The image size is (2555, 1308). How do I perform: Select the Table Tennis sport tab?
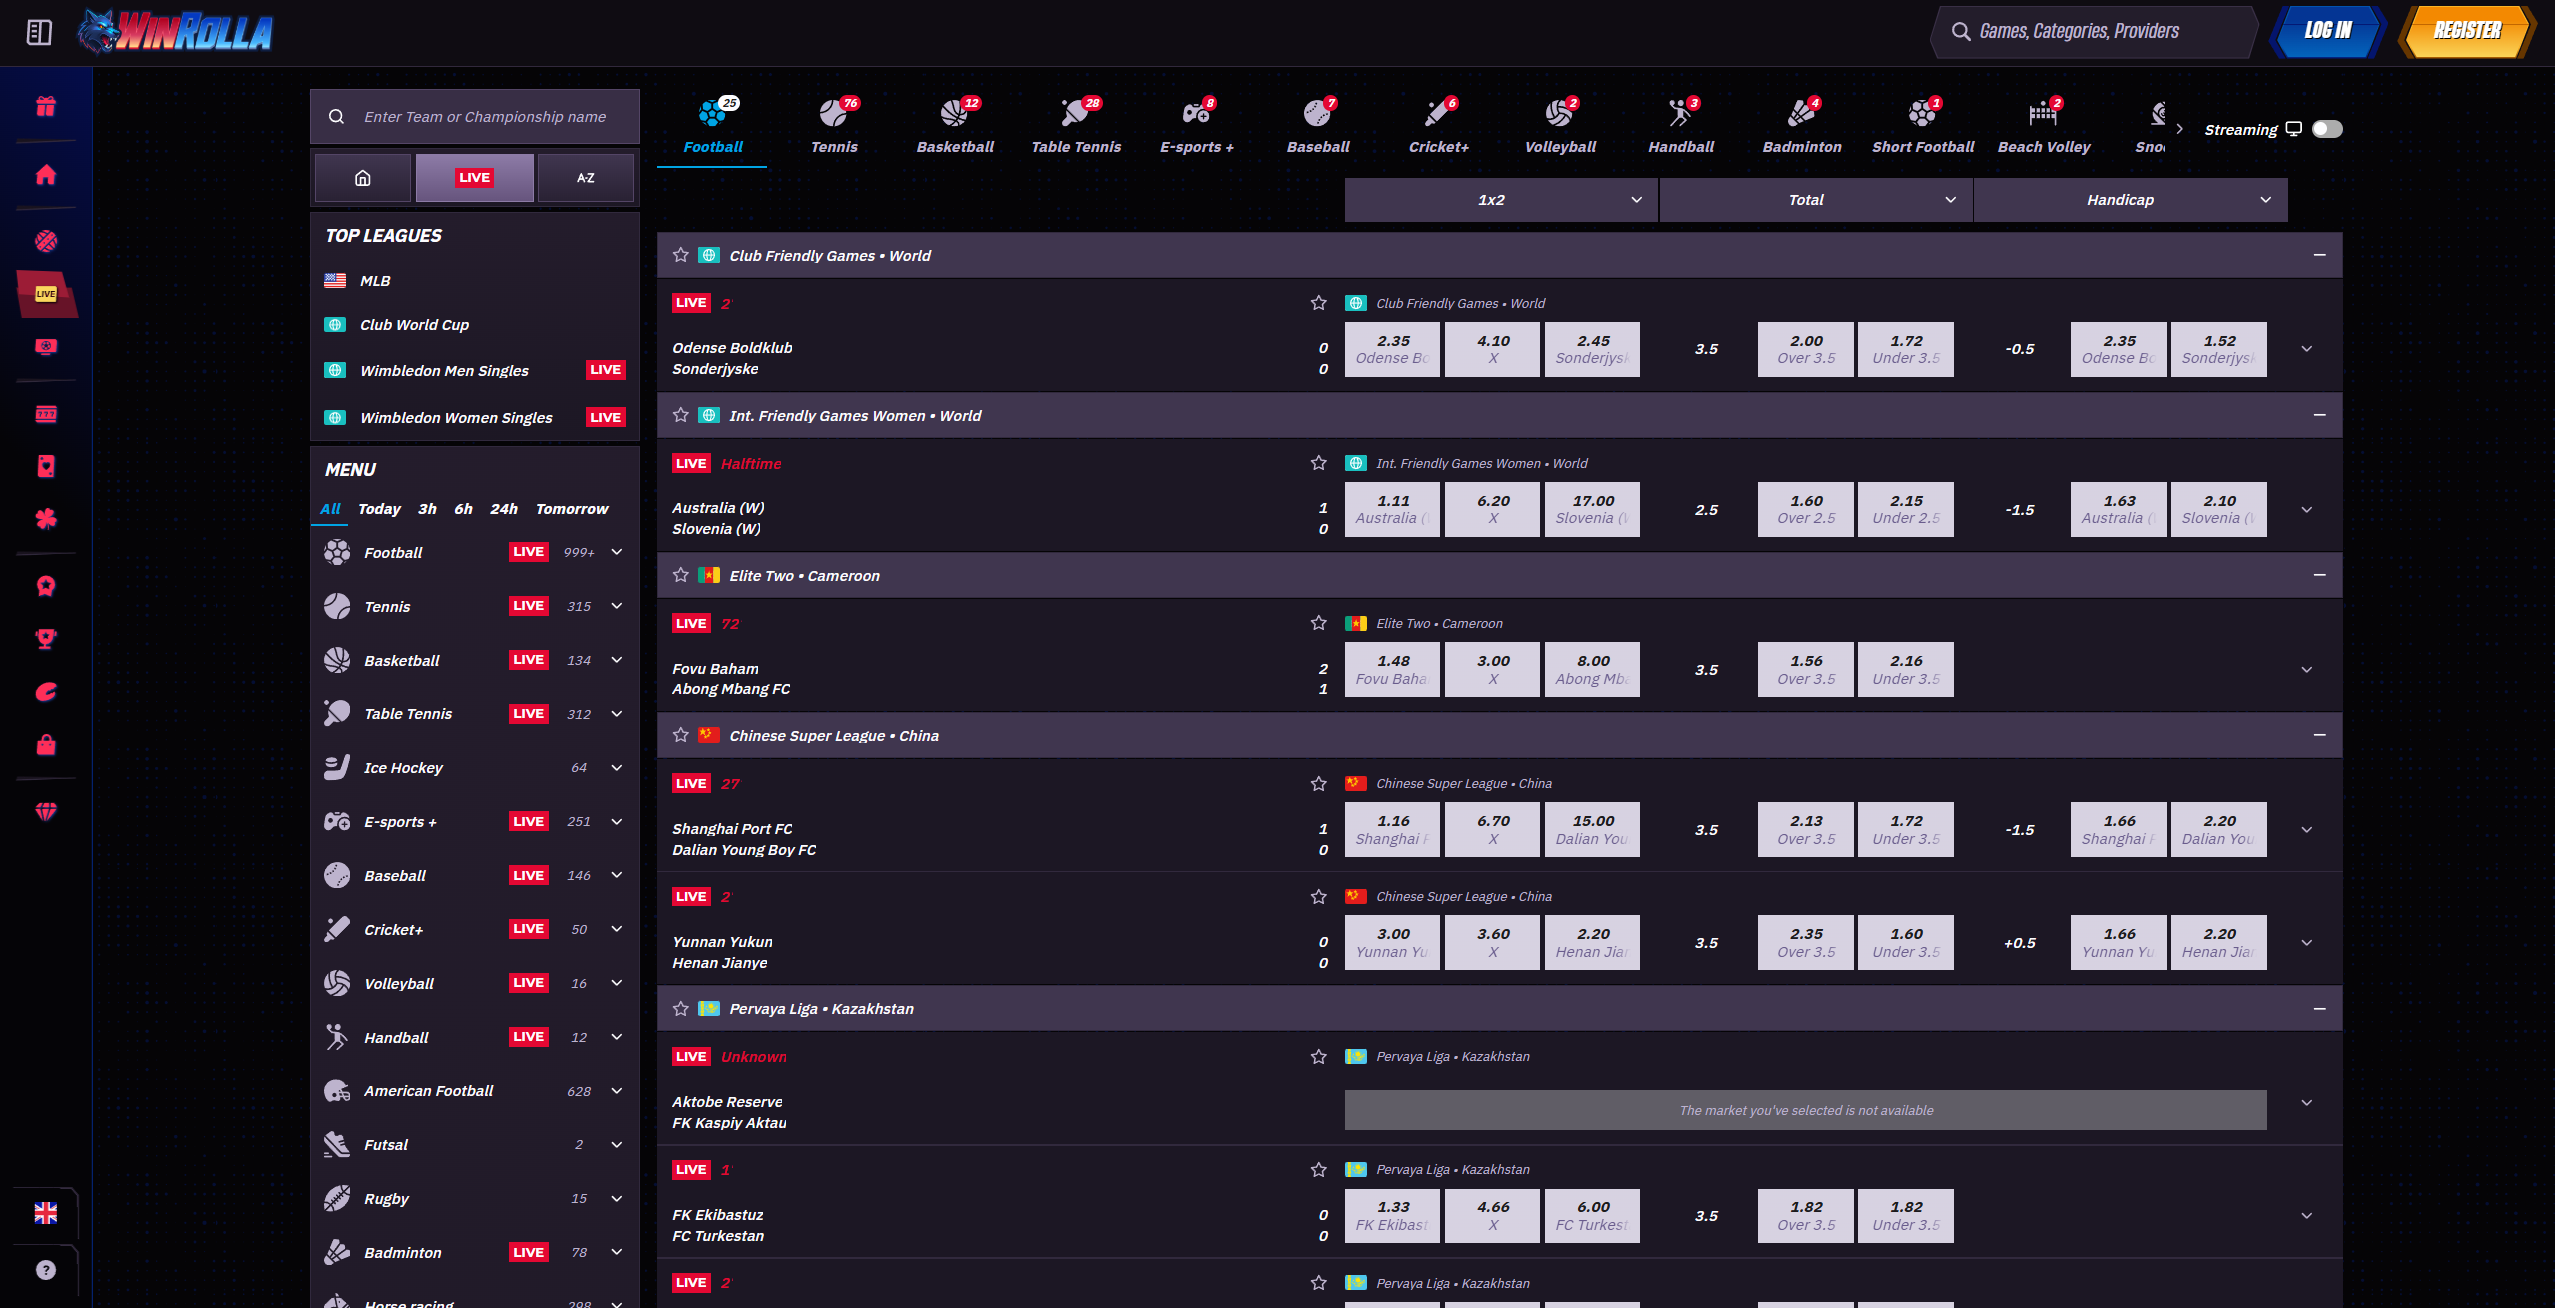(x=1076, y=128)
